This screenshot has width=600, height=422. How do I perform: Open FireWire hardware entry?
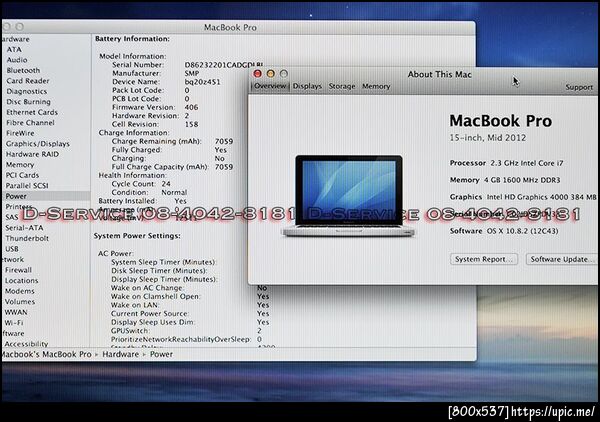point(20,133)
